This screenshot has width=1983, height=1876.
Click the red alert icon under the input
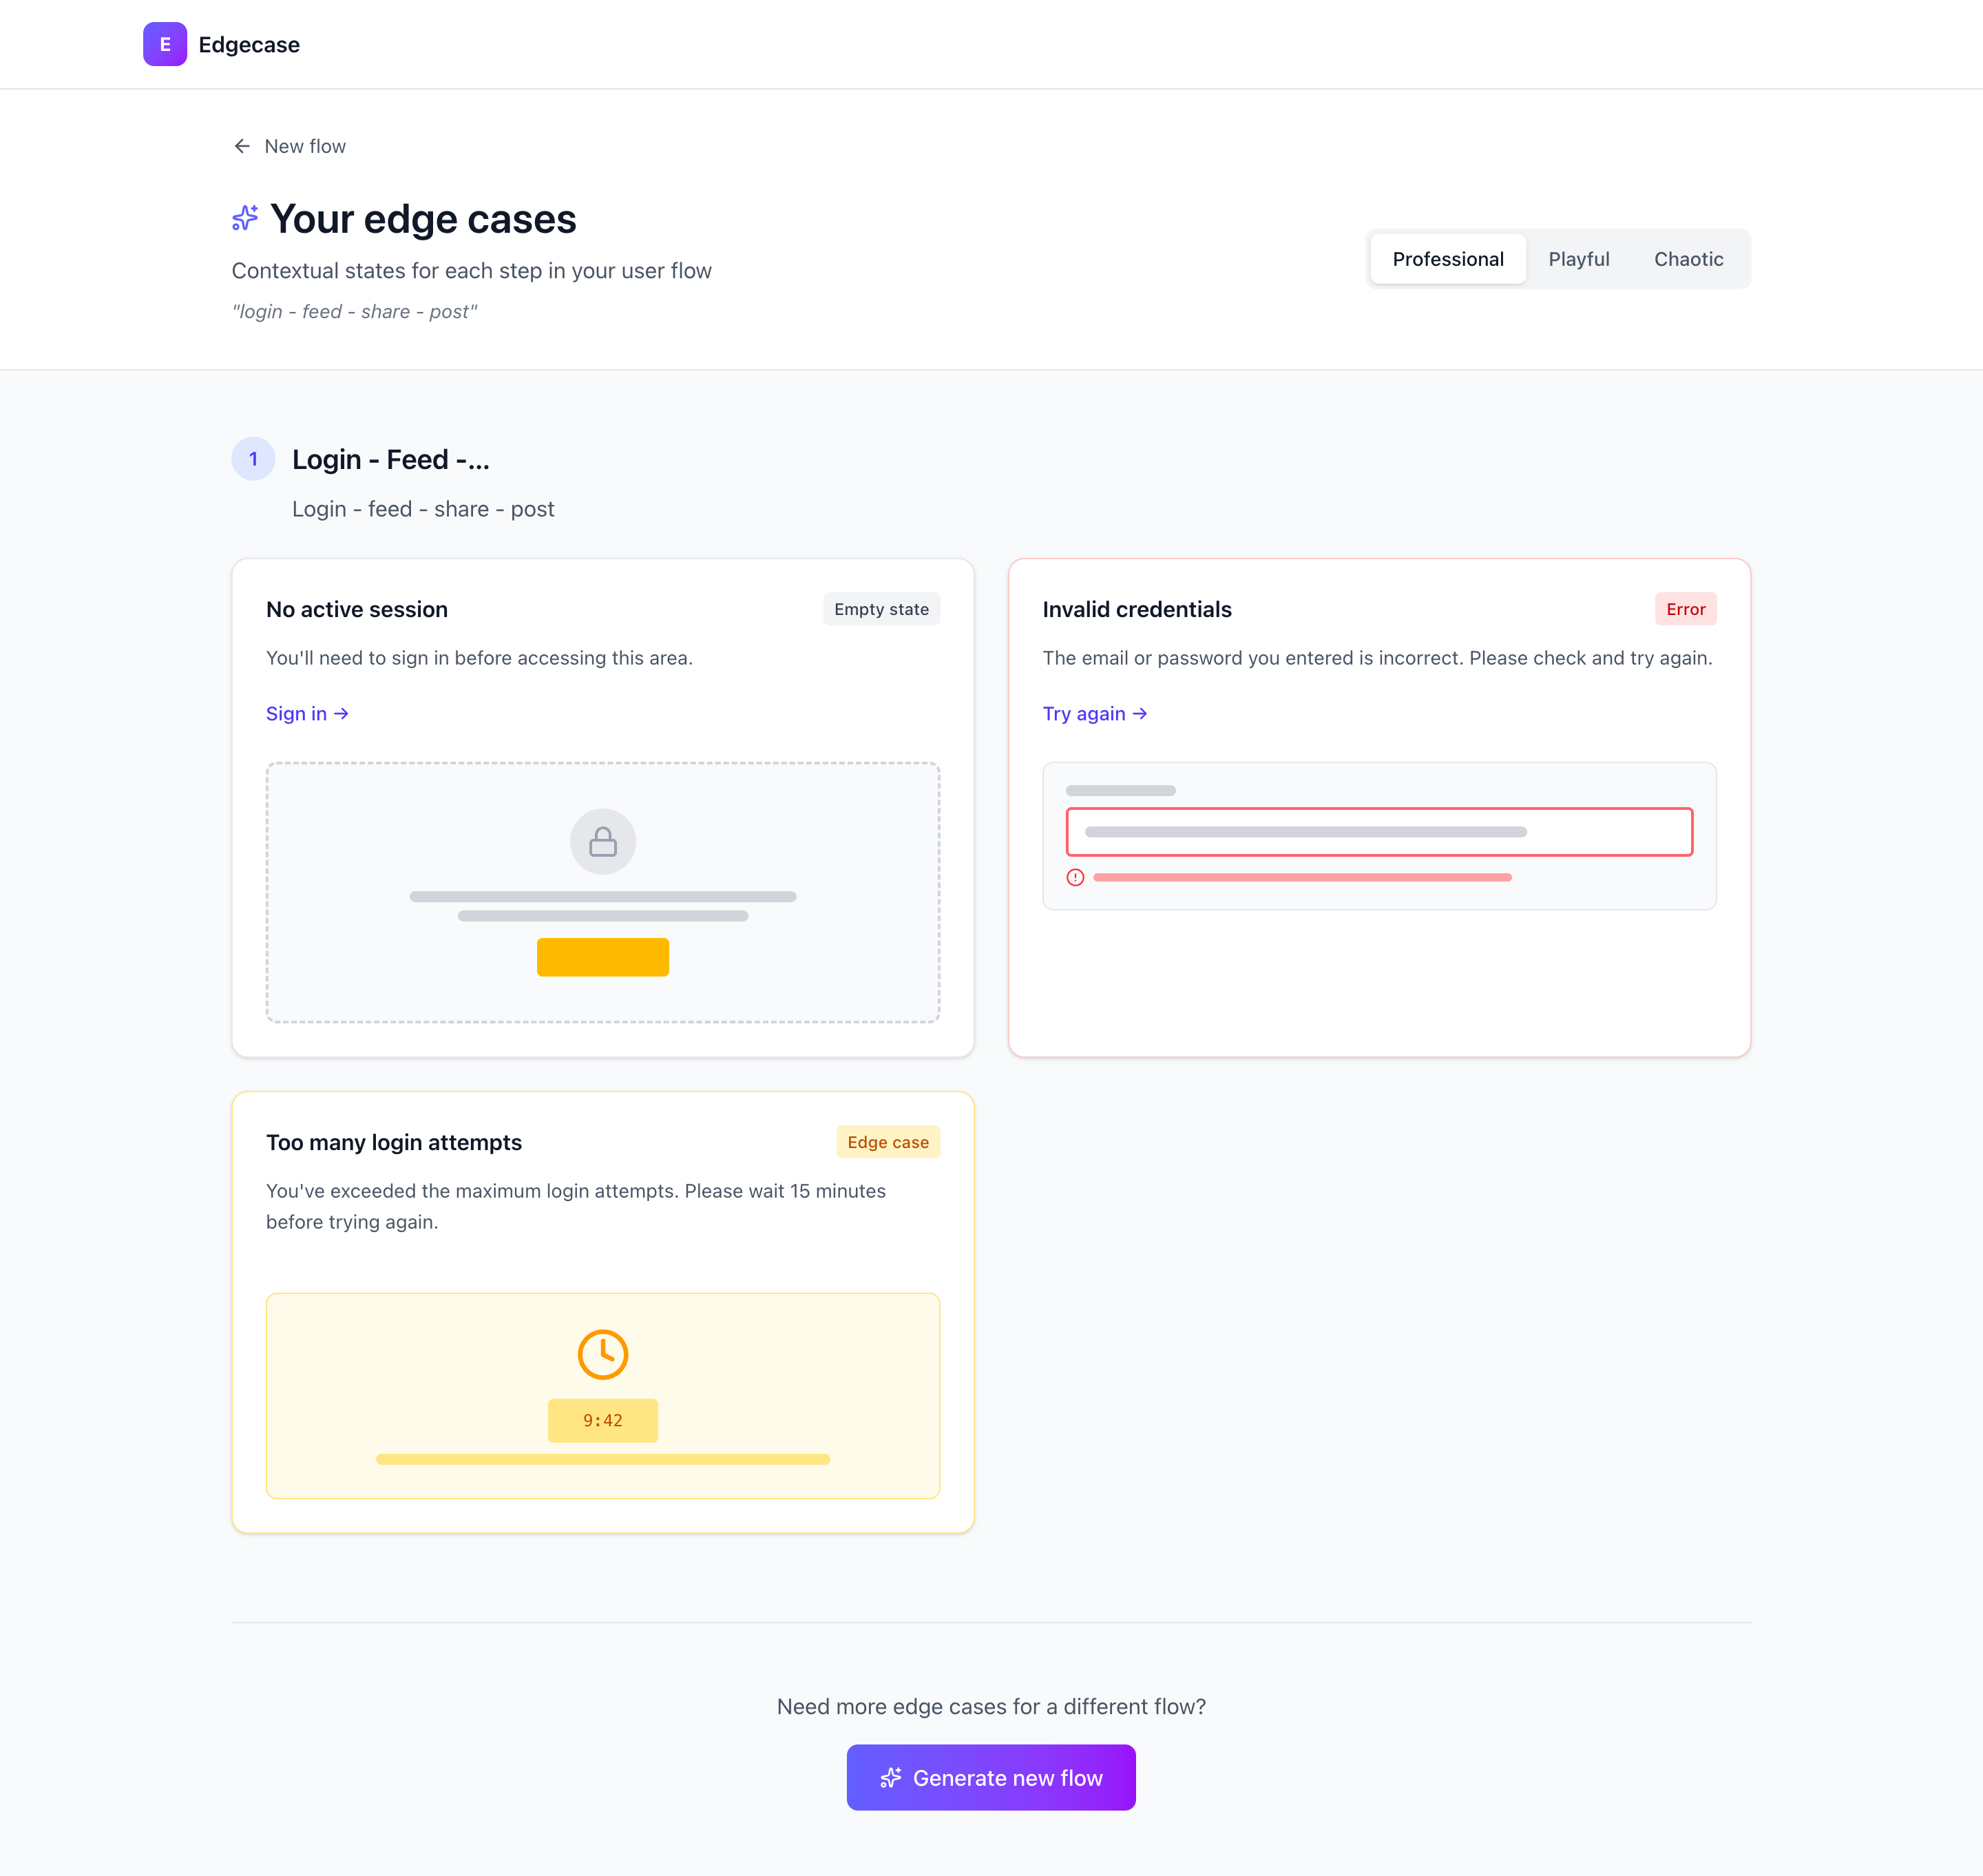click(x=1075, y=877)
